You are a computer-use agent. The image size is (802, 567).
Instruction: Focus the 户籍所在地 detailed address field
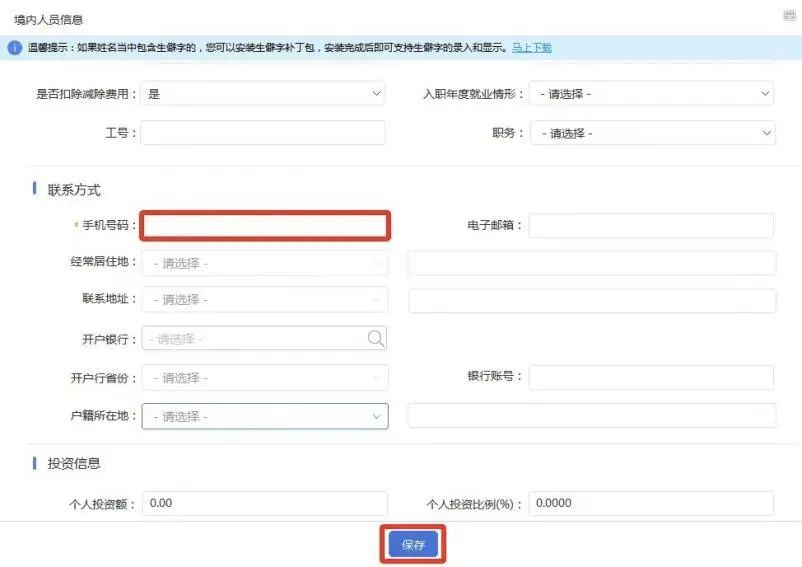click(592, 415)
